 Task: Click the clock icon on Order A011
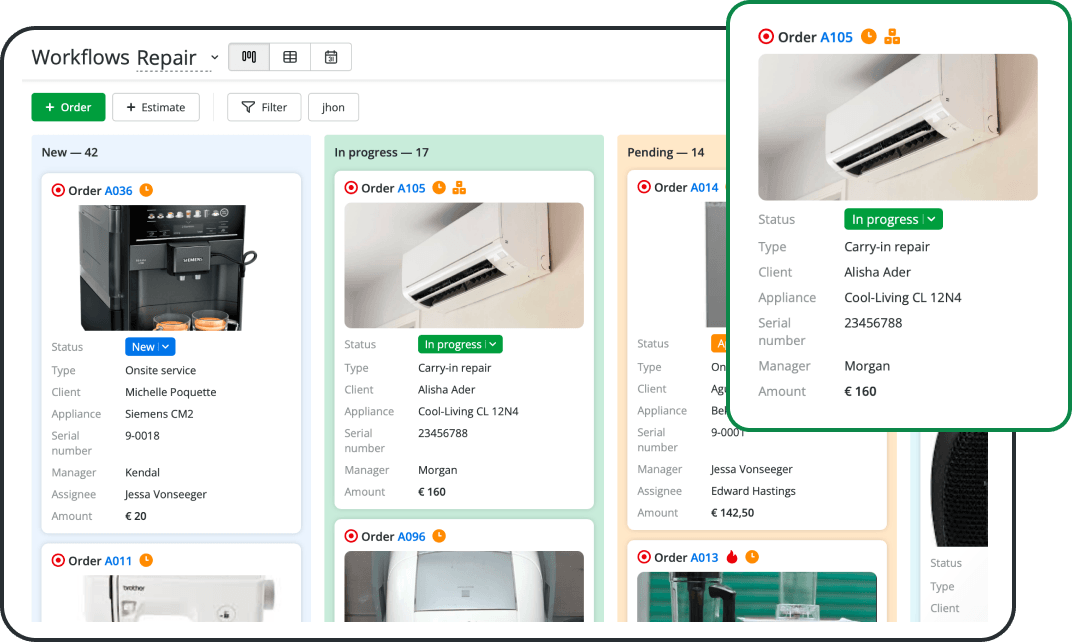tap(146, 560)
